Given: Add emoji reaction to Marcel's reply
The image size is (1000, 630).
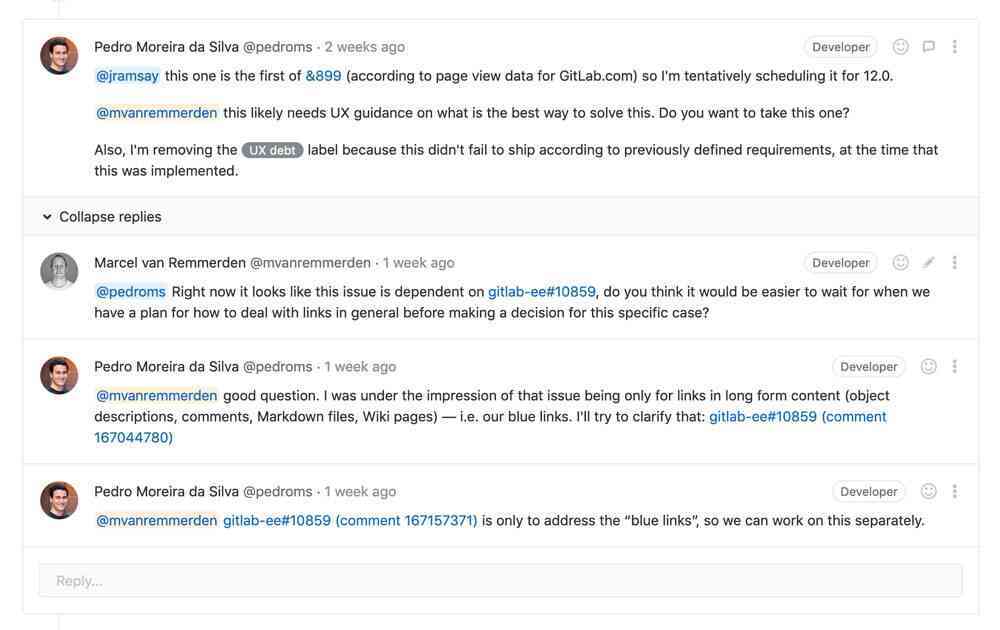Looking at the screenshot, I should pos(900,263).
